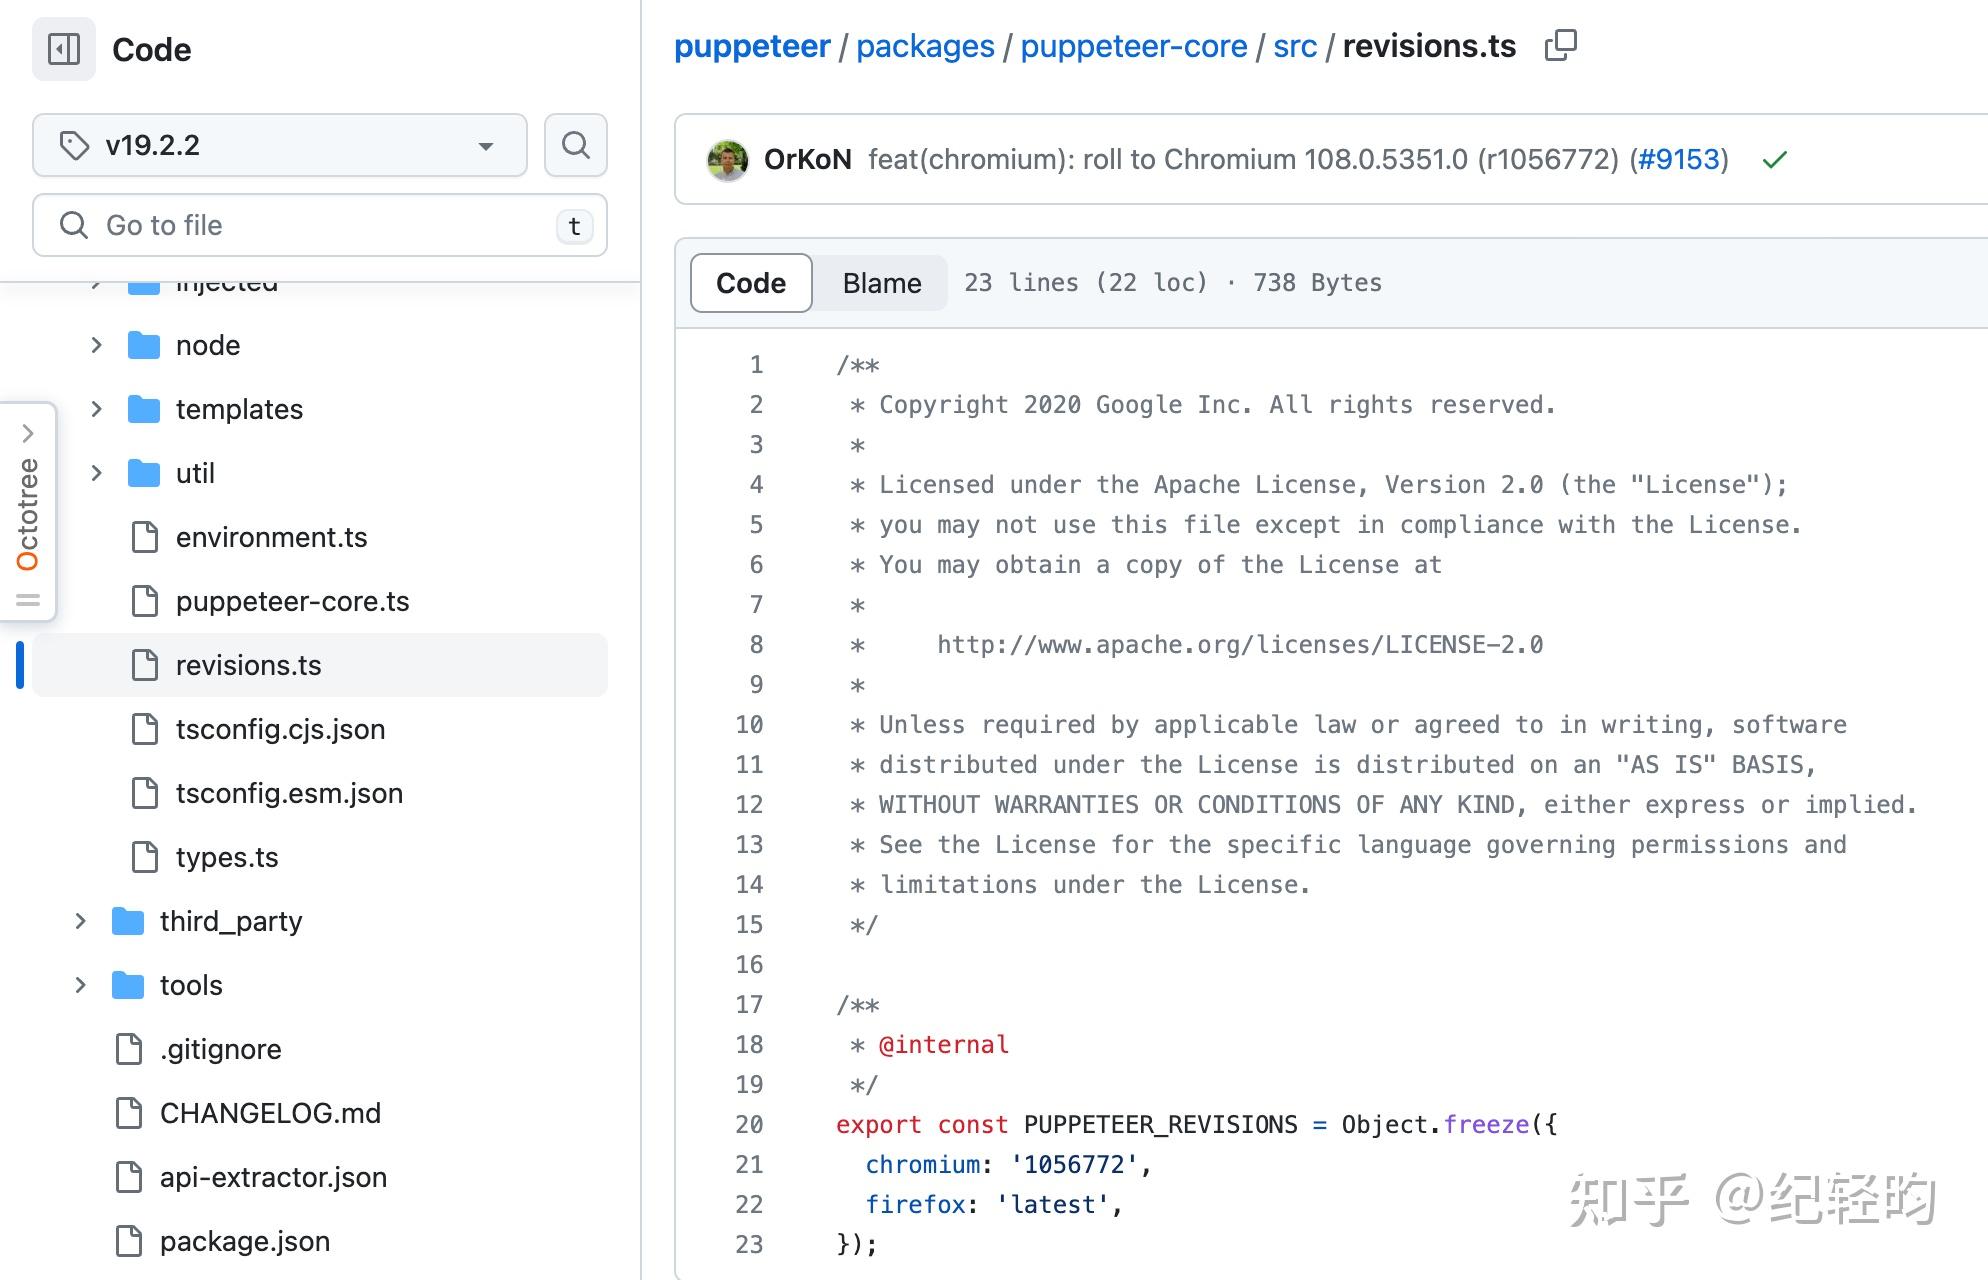Click the tag icon in v19.2.2 selector
The width and height of the screenshot is (1988, 1280).
(74, 145)
